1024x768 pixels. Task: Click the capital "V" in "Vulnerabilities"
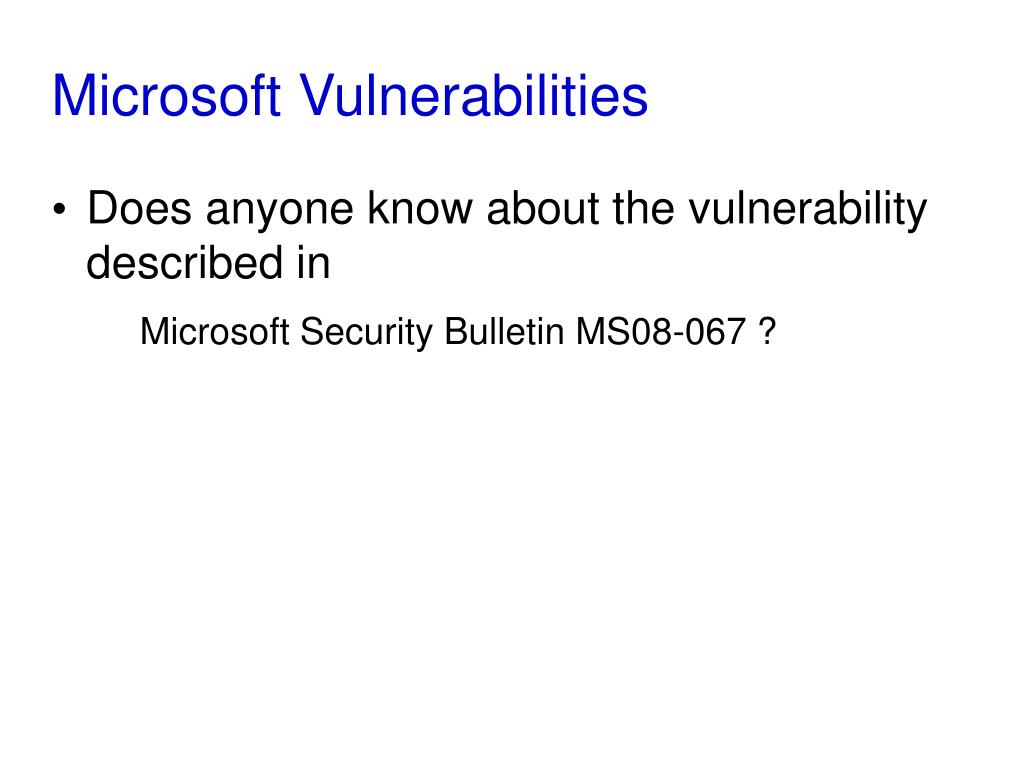[318, 96]
